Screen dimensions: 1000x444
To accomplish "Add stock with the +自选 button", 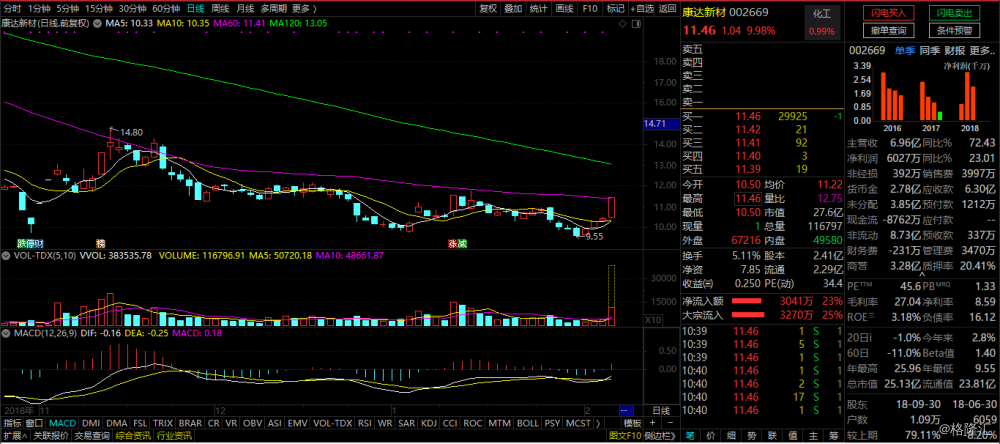I will click(x=642, y=8).
